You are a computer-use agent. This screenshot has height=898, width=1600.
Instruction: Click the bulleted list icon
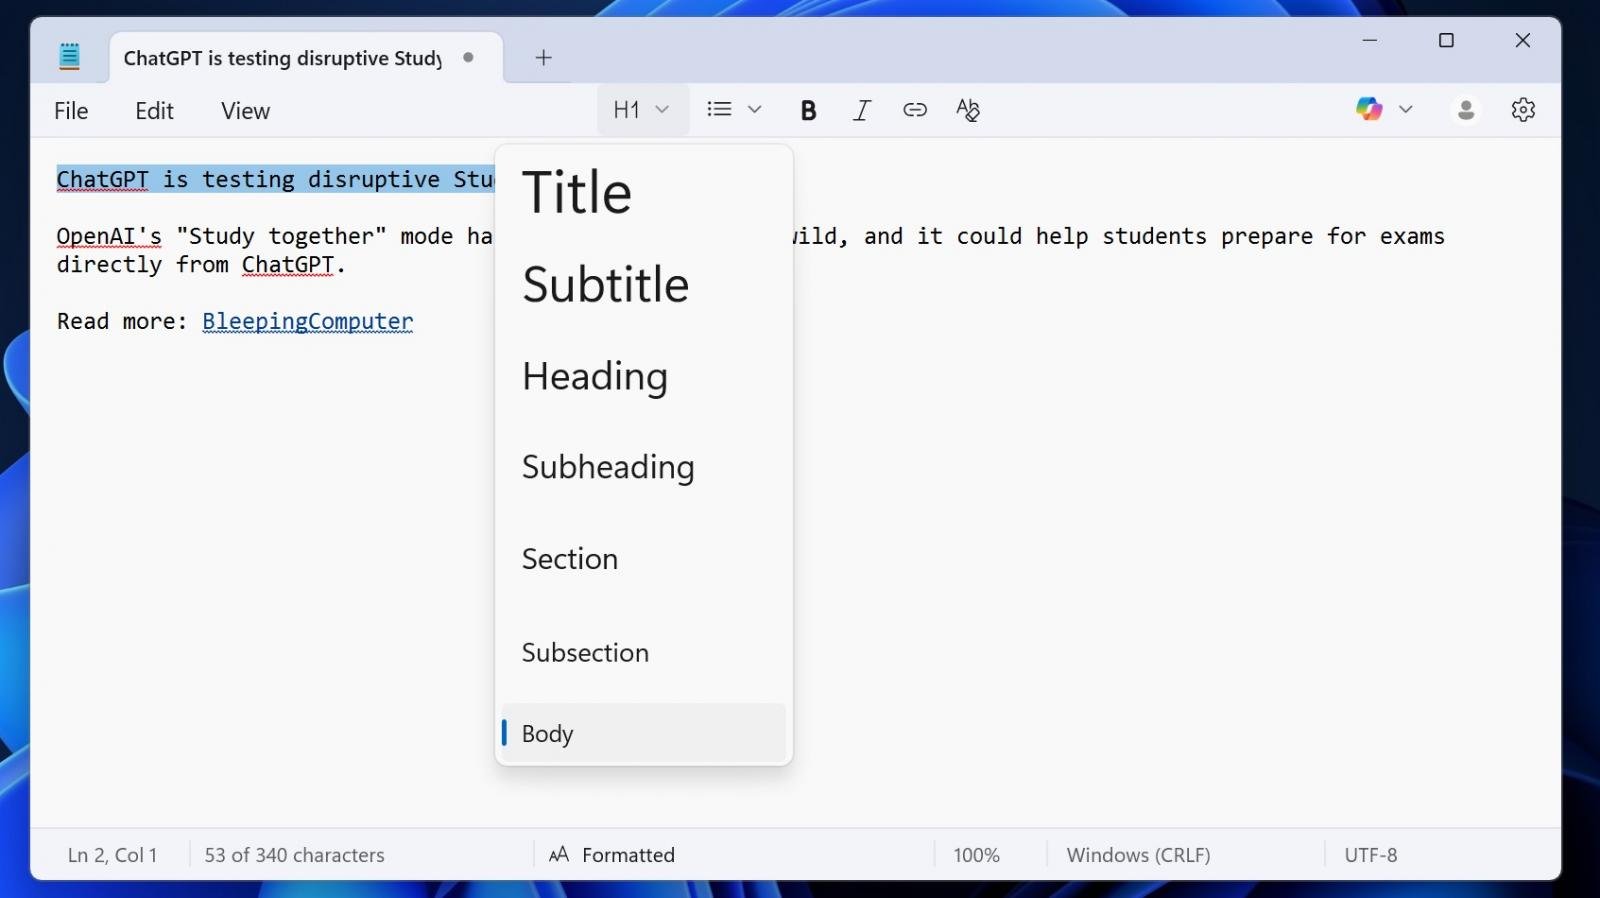point(719,110)
